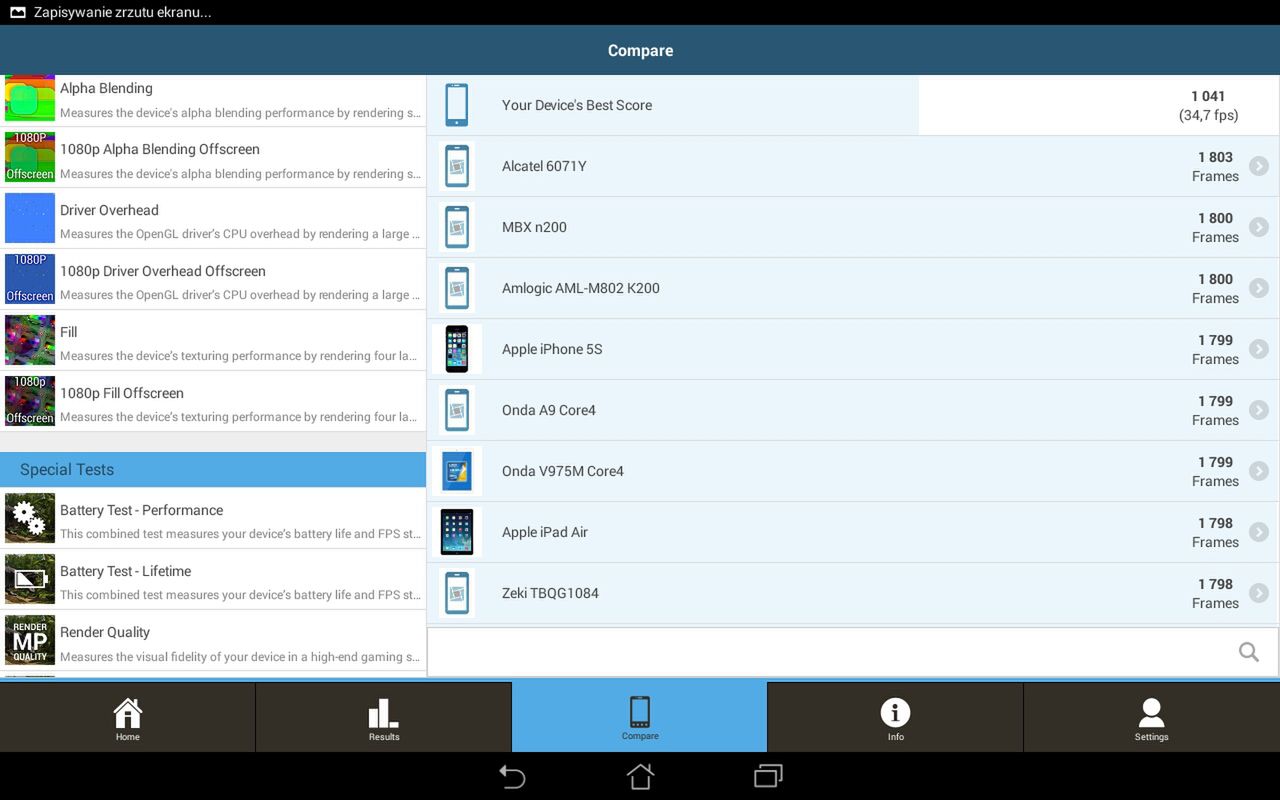
Task: Tap the Apple iPad Air name
Action: pyautogui.click(x=545, y=532)
